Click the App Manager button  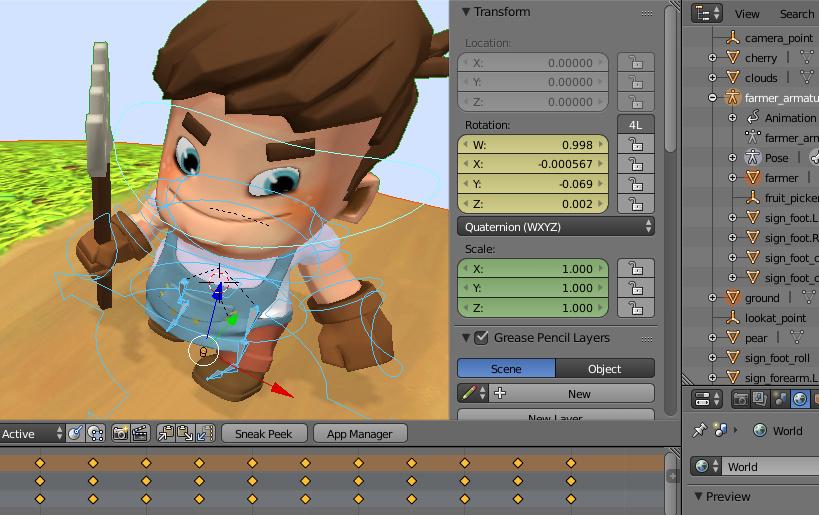[360, 434]
